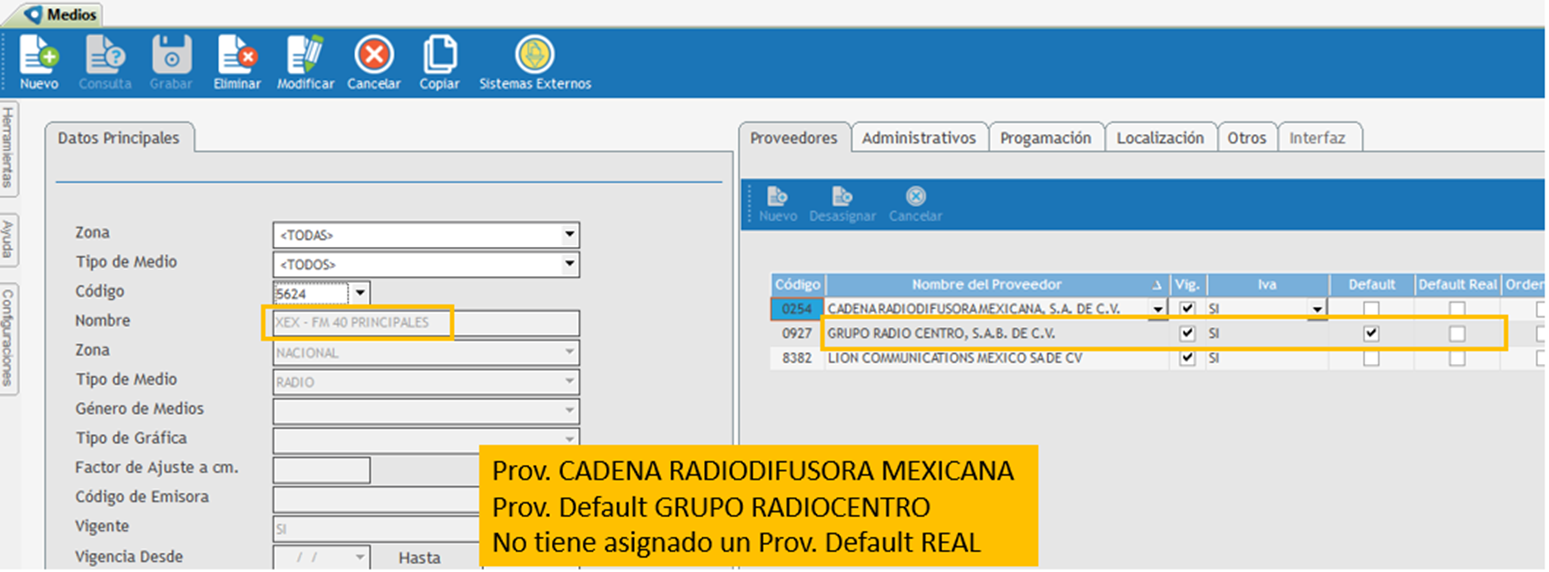Viewport: 1549px width, 572px height.
Task: Select GRUPO RADIO CENTRO, S.A.B. DE C.V. row
Action: coord(1160,333)
